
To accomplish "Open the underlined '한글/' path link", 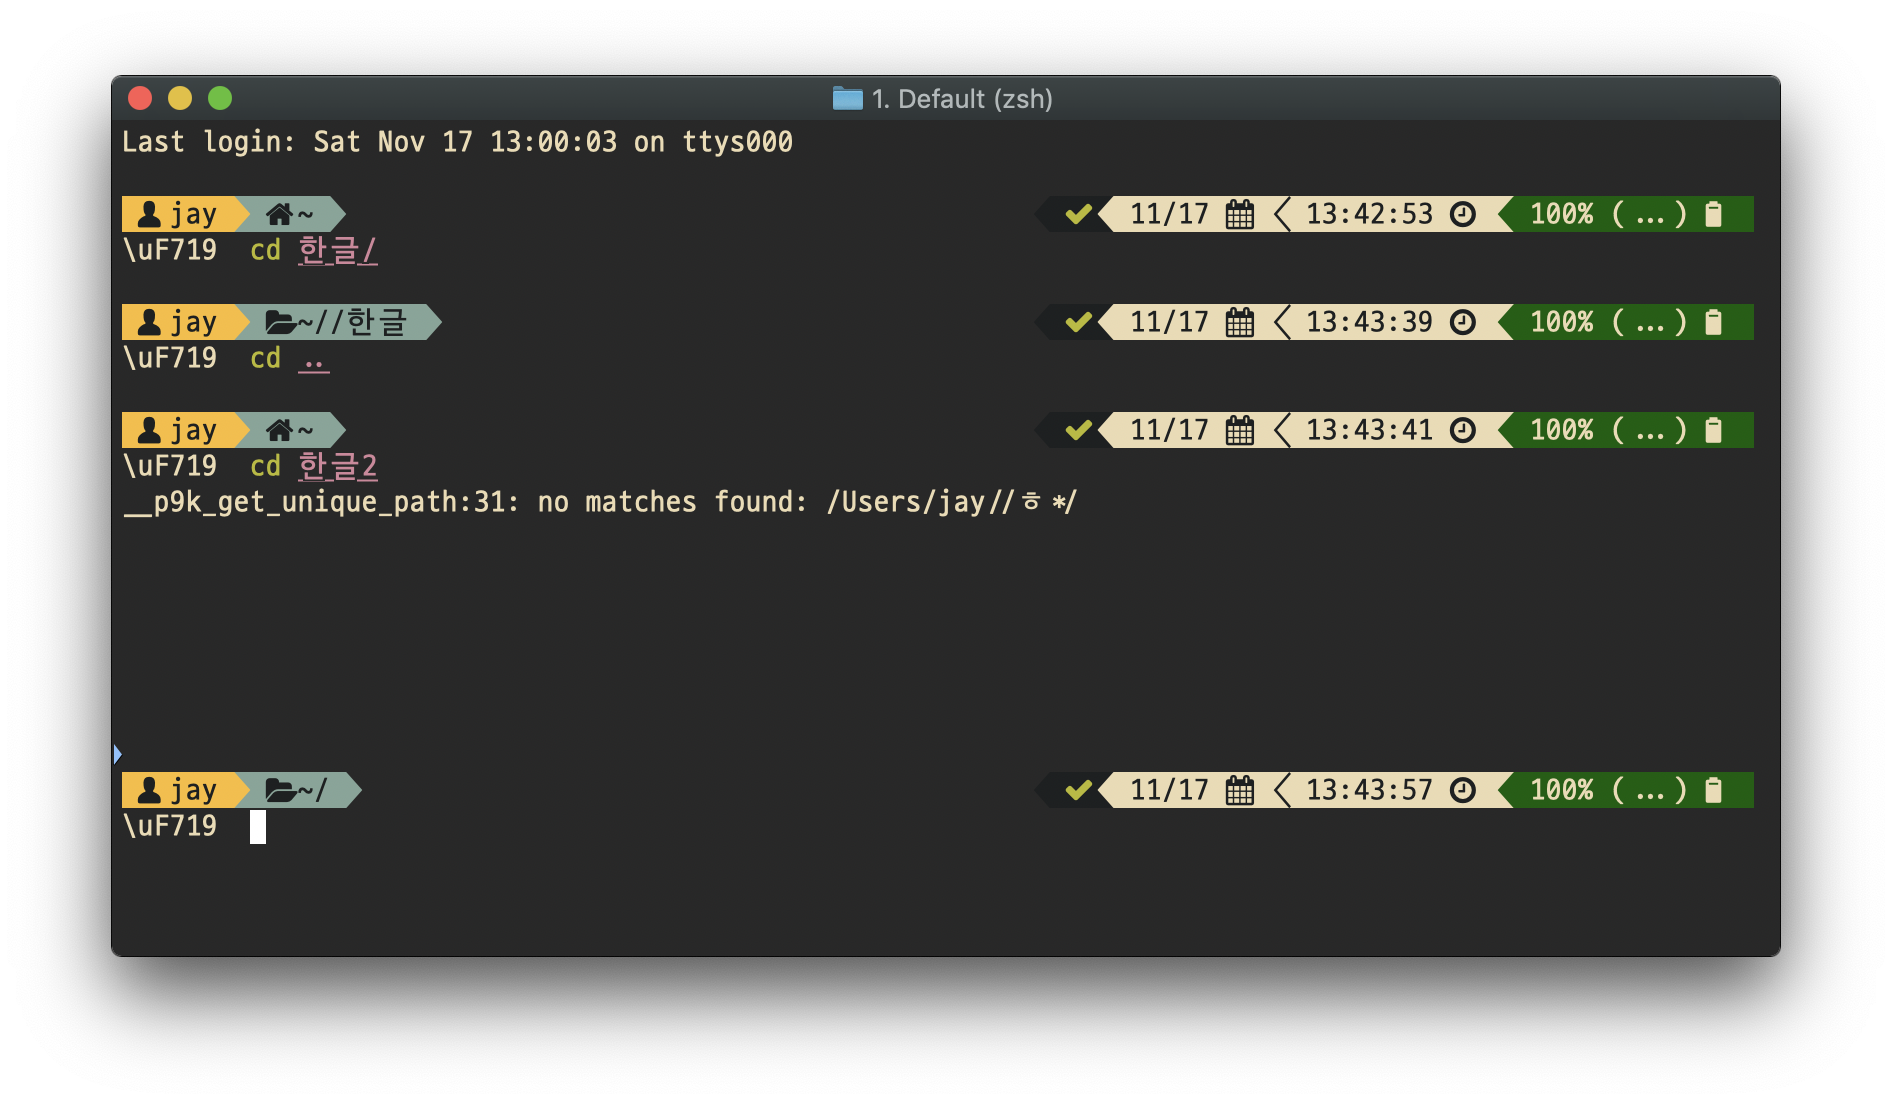I will [337, 250].
